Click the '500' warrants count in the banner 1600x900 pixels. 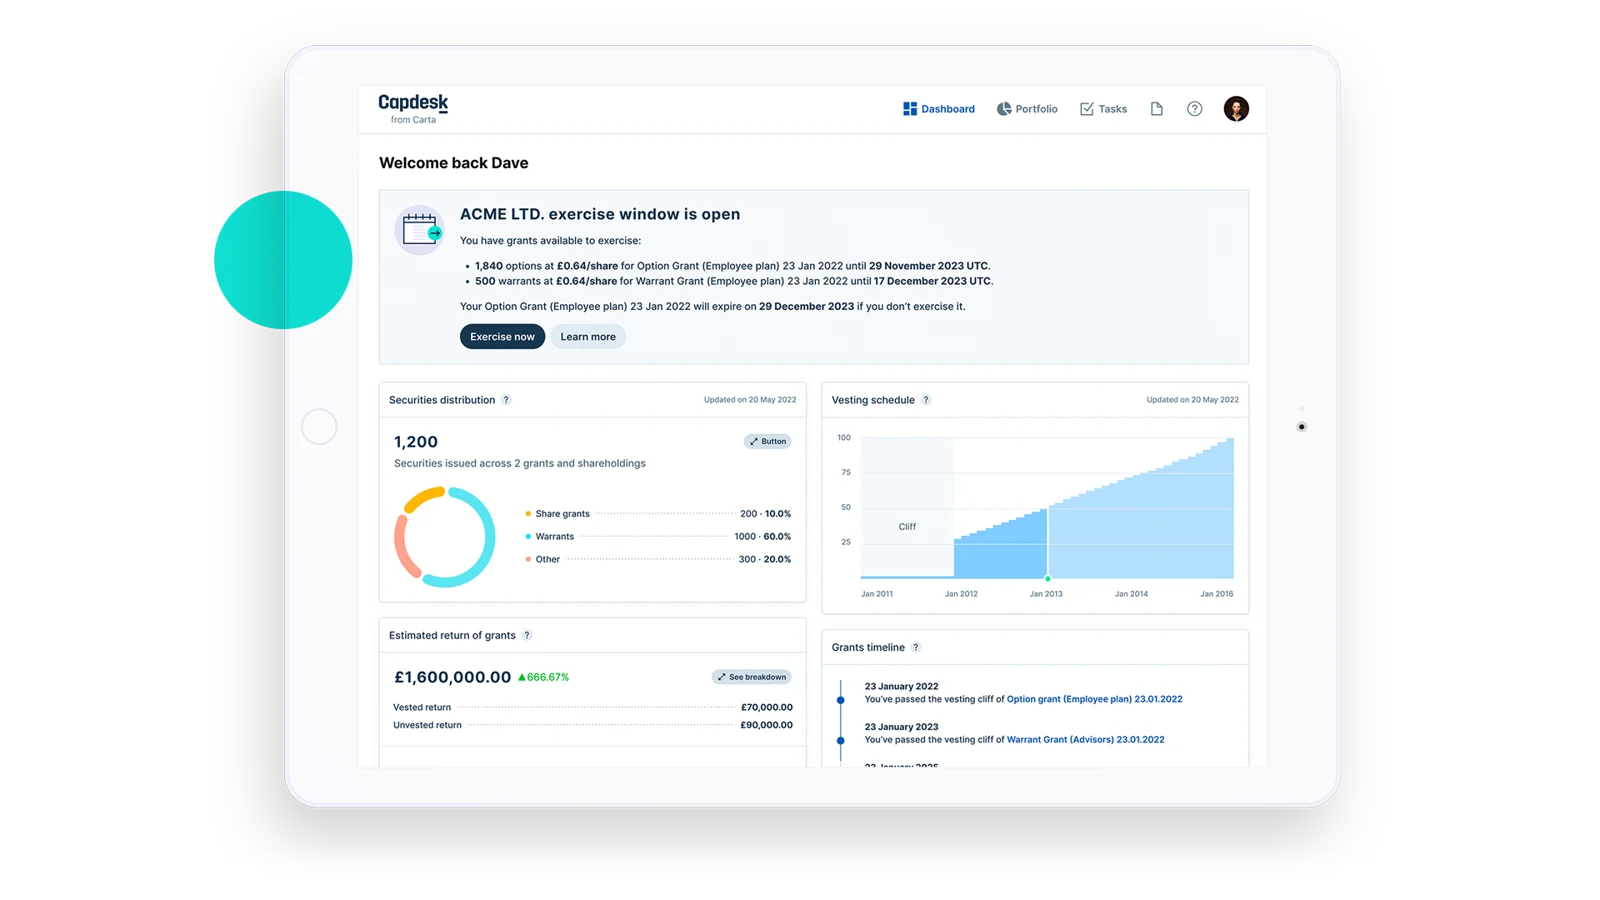pos(485,281)
